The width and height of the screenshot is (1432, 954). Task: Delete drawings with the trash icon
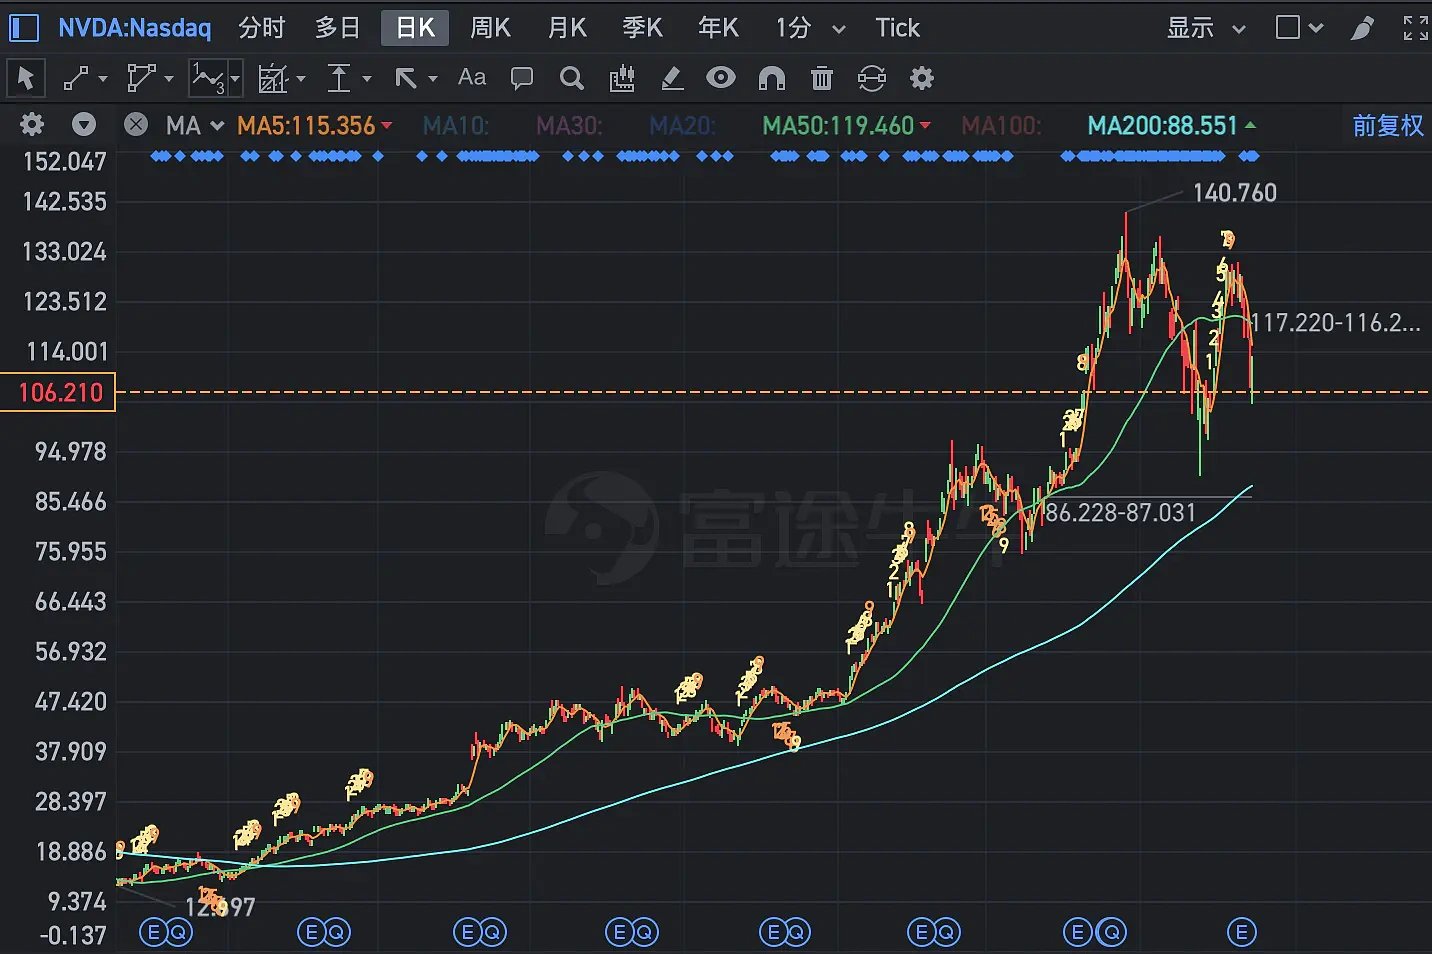click(x=822, y=78)
